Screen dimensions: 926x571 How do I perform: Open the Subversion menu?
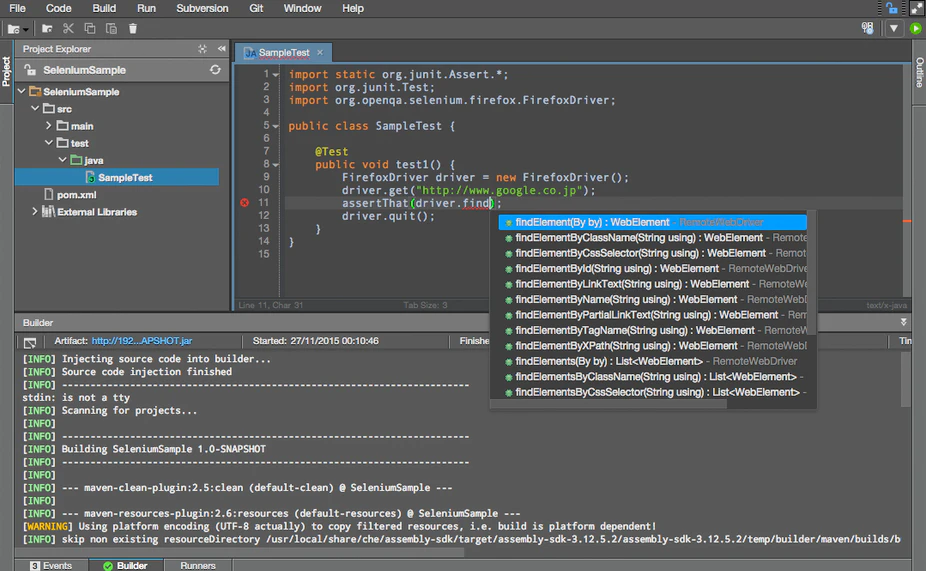[x=202, y=8]
